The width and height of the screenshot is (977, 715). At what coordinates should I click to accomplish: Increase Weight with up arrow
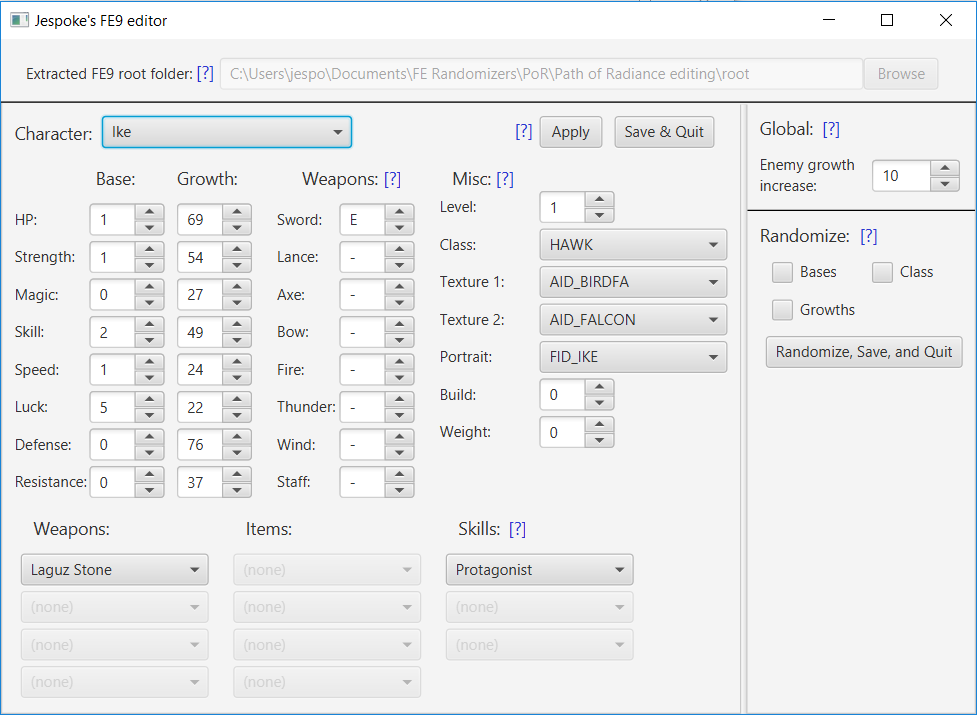click(x=599, y=424)
